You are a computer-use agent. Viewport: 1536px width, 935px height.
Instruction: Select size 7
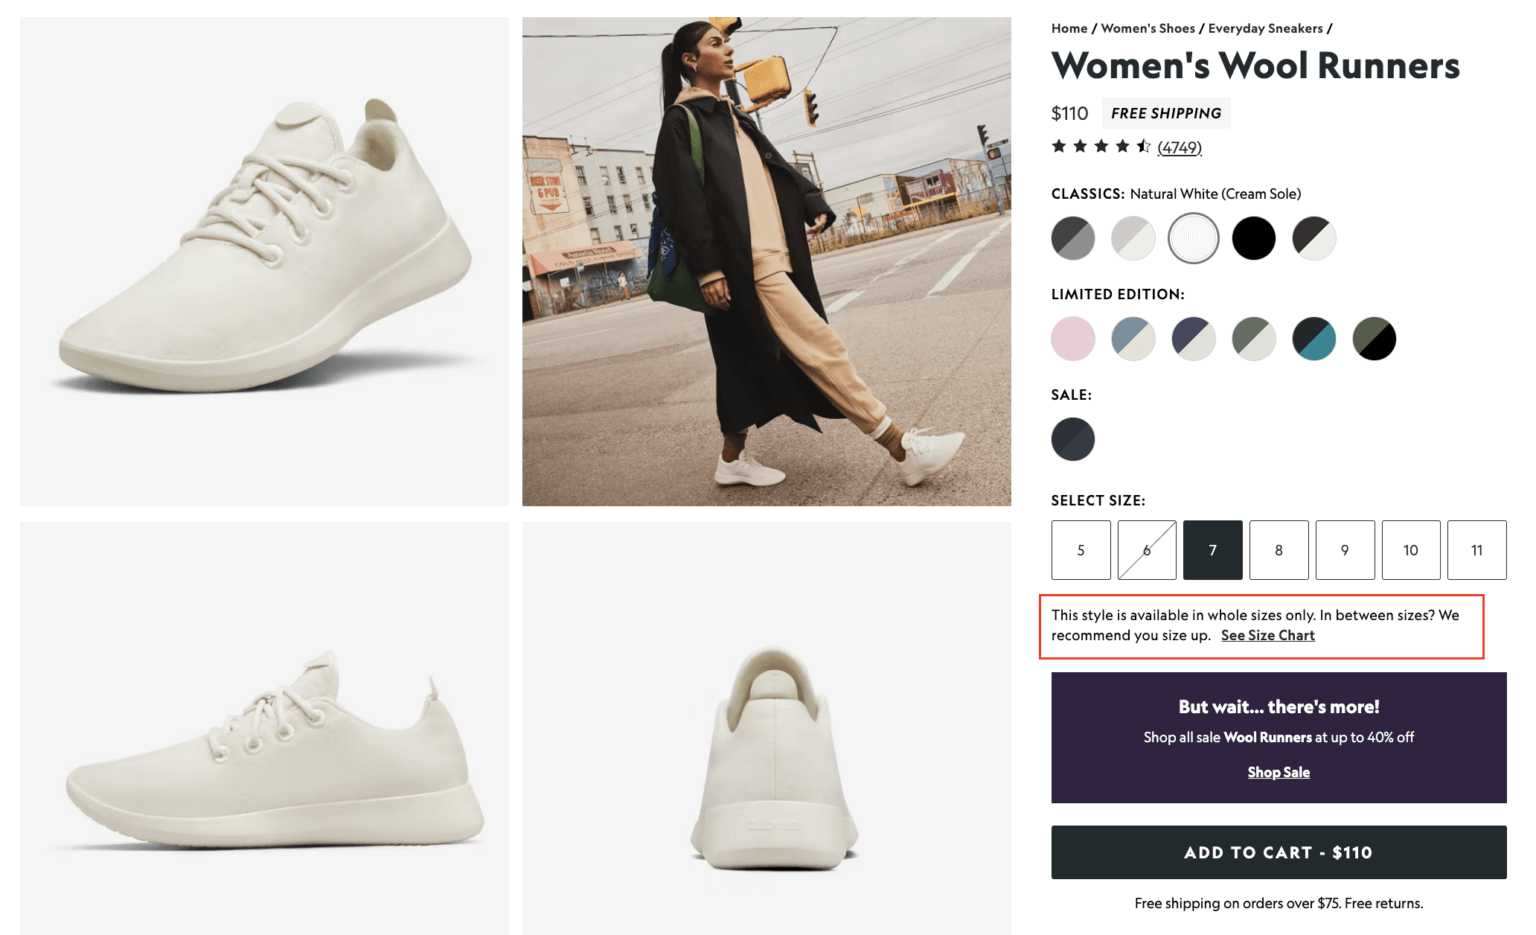1212,550
